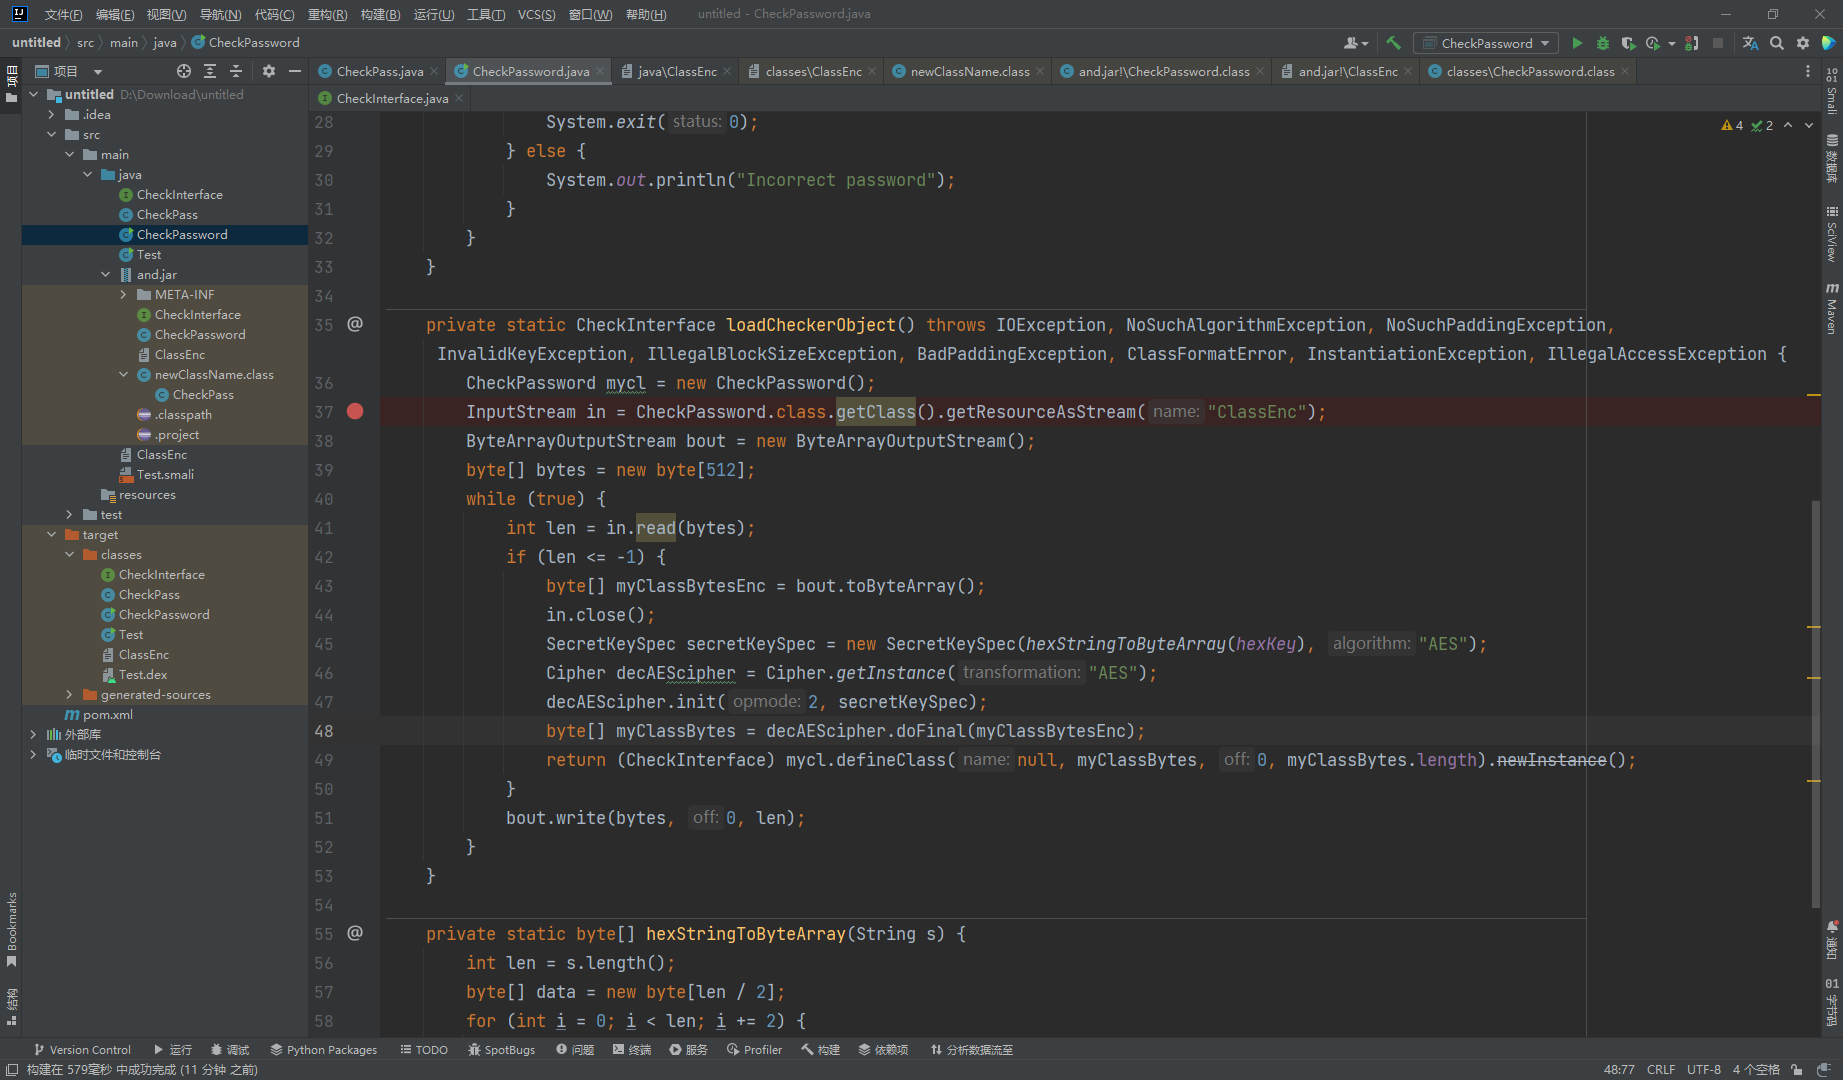Select Test.smali in project tree
Screen dimensions: 1843x1080
[x=165, y=475]
